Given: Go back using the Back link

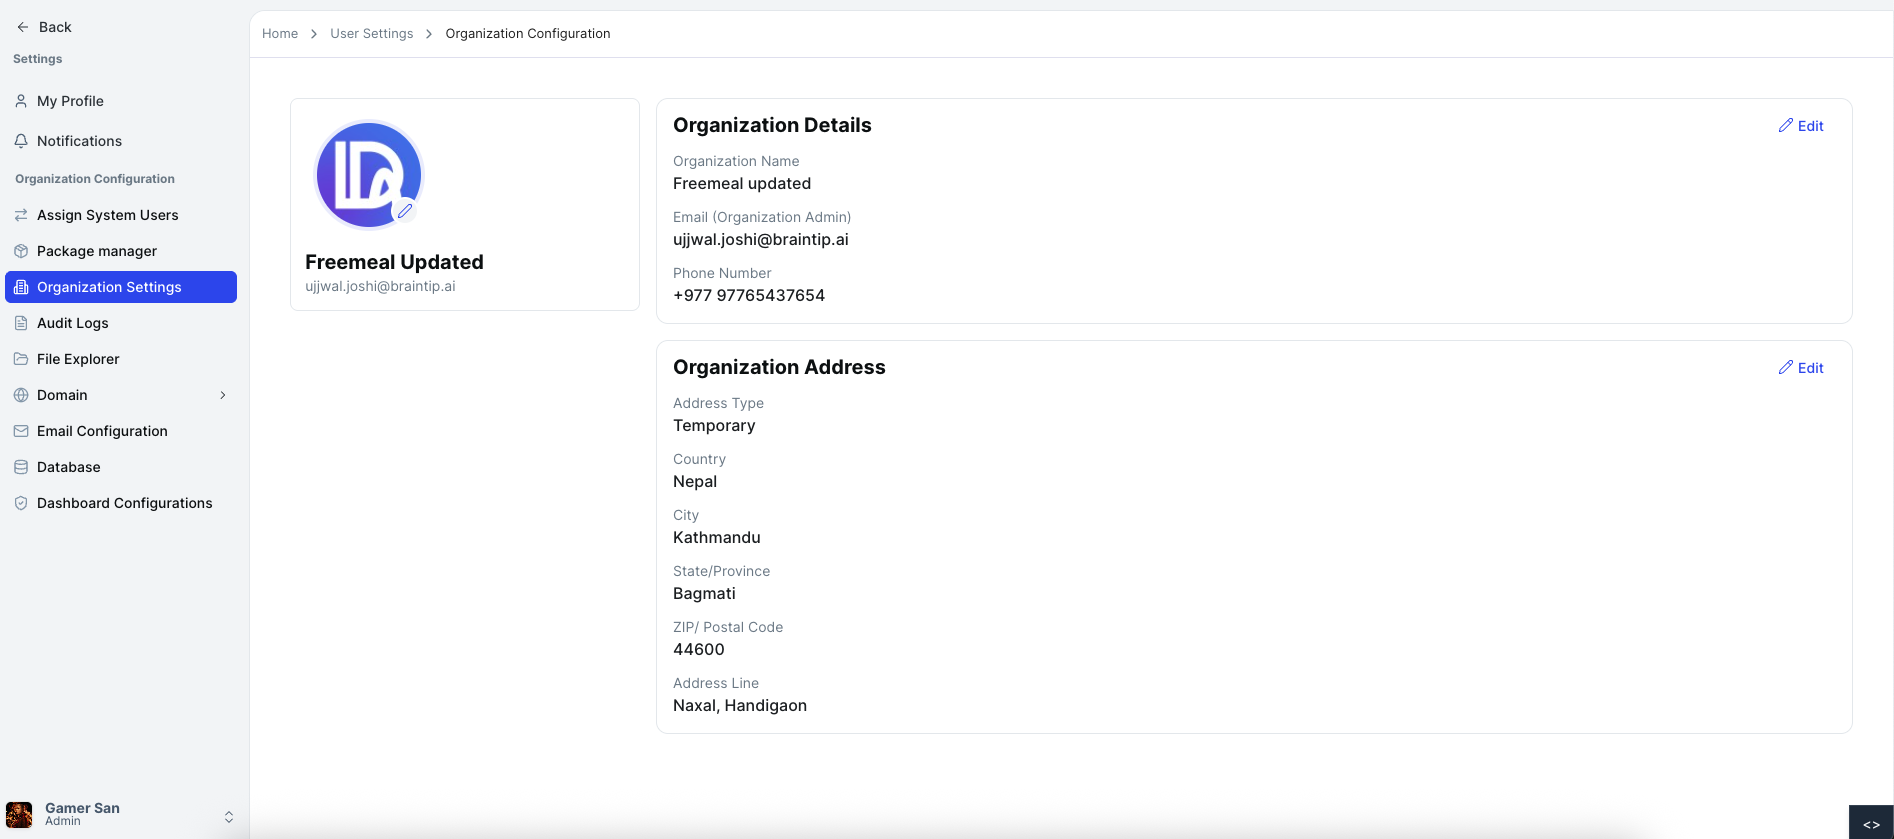Looking at the screenshot, I should [x=44, y=27].
